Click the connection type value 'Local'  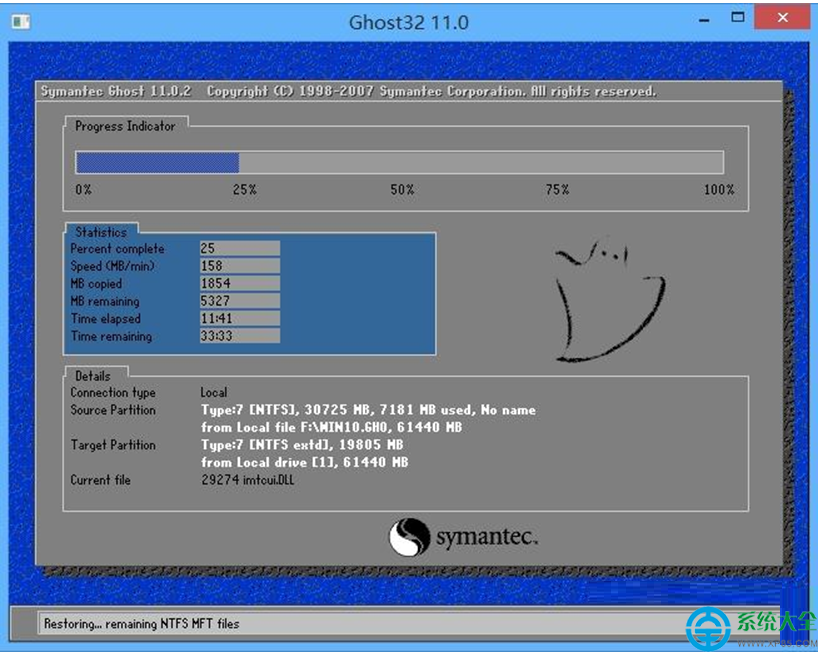[x=214, y=392]
